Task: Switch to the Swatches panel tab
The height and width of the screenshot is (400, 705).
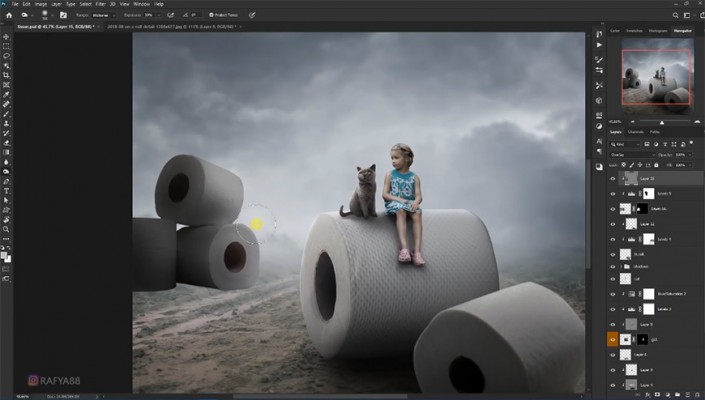Action: 634,31
